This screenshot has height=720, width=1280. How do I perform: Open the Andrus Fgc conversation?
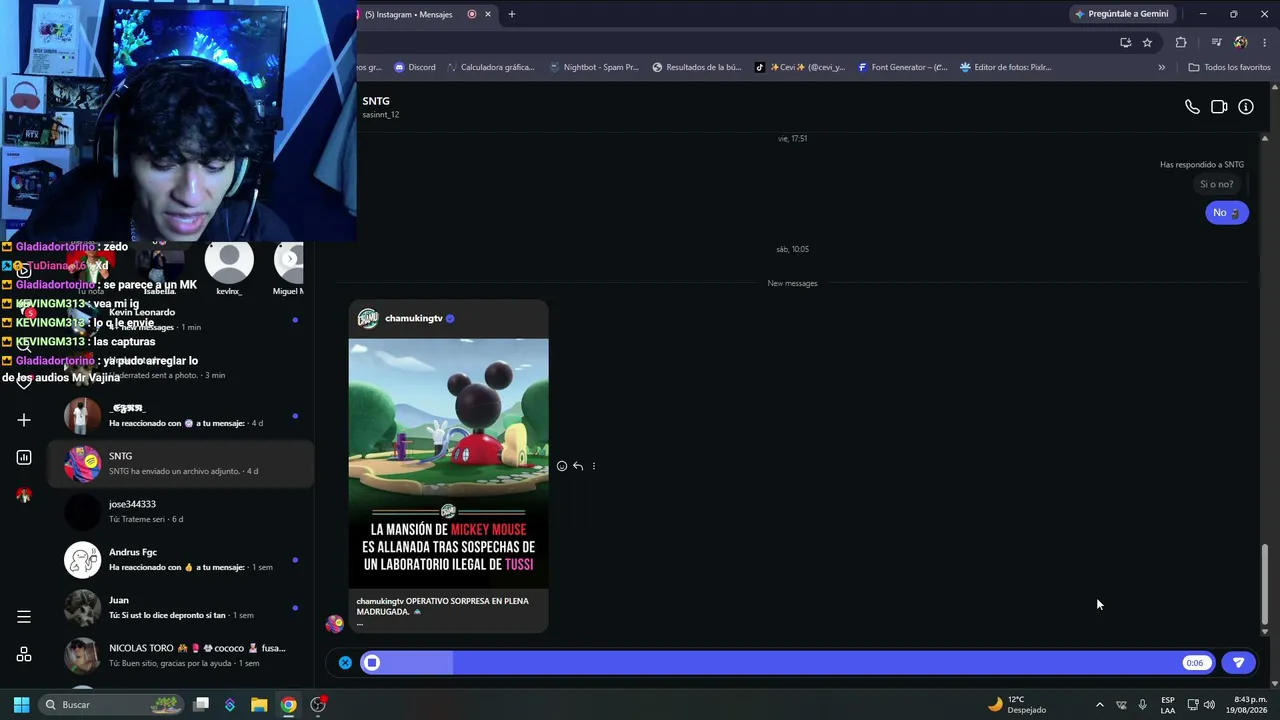(180, 559)
